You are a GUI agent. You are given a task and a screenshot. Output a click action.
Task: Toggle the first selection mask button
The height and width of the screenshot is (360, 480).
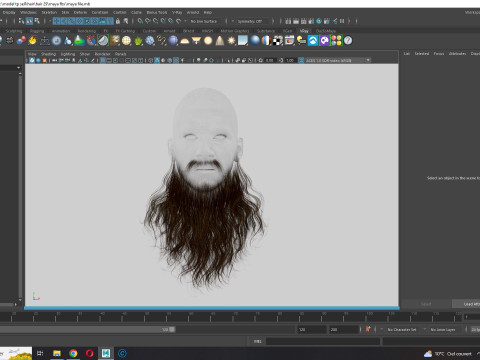(x=56, y=21)
